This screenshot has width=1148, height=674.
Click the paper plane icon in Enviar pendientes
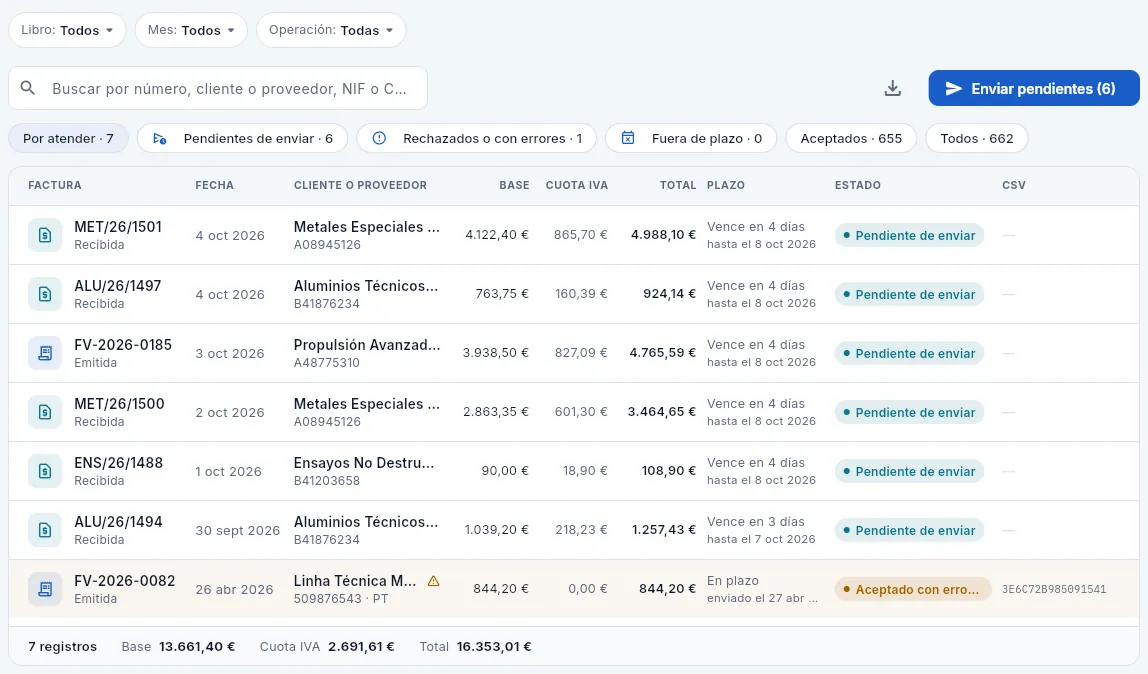pyautogui.click(x=953, y=89)
